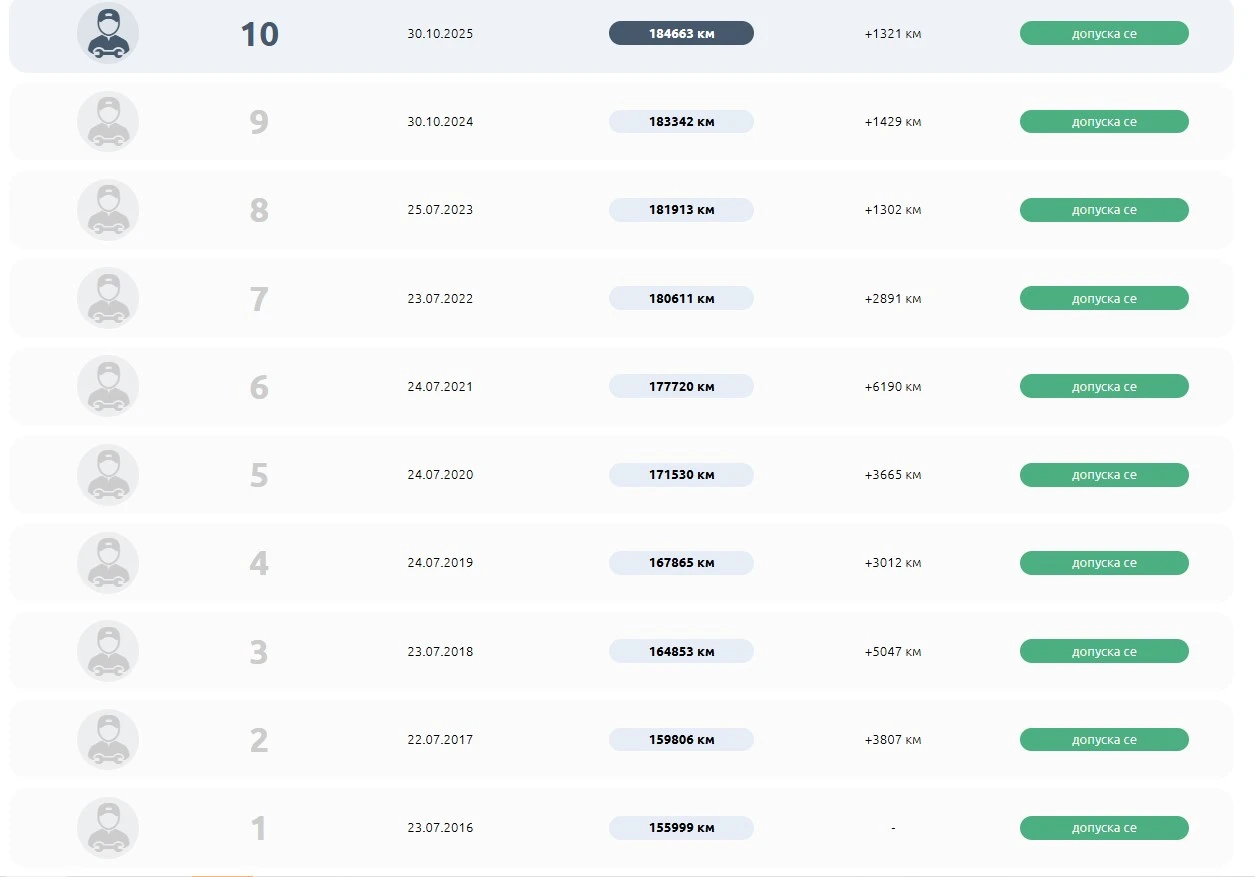1255x877 pixels.
Task: Click the +3665 км difference value
Action: point(893,475)
